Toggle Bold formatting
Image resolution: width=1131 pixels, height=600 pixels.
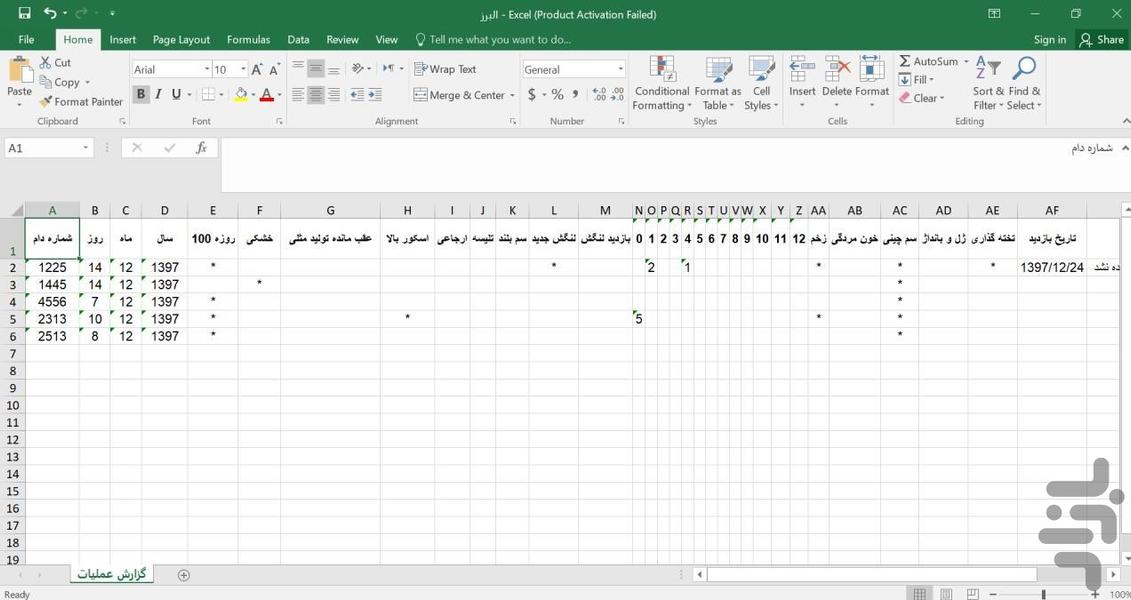coord(141,94)
